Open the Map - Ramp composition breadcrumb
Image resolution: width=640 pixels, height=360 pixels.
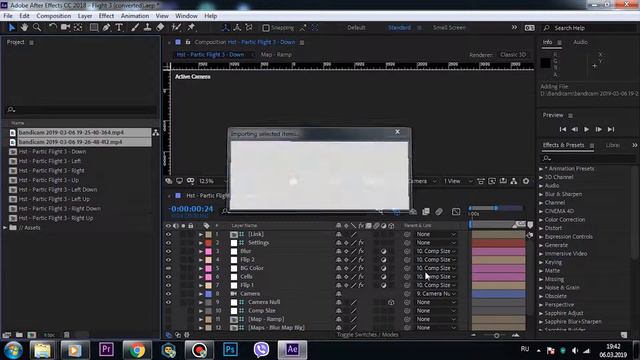(x=276, y=54)
